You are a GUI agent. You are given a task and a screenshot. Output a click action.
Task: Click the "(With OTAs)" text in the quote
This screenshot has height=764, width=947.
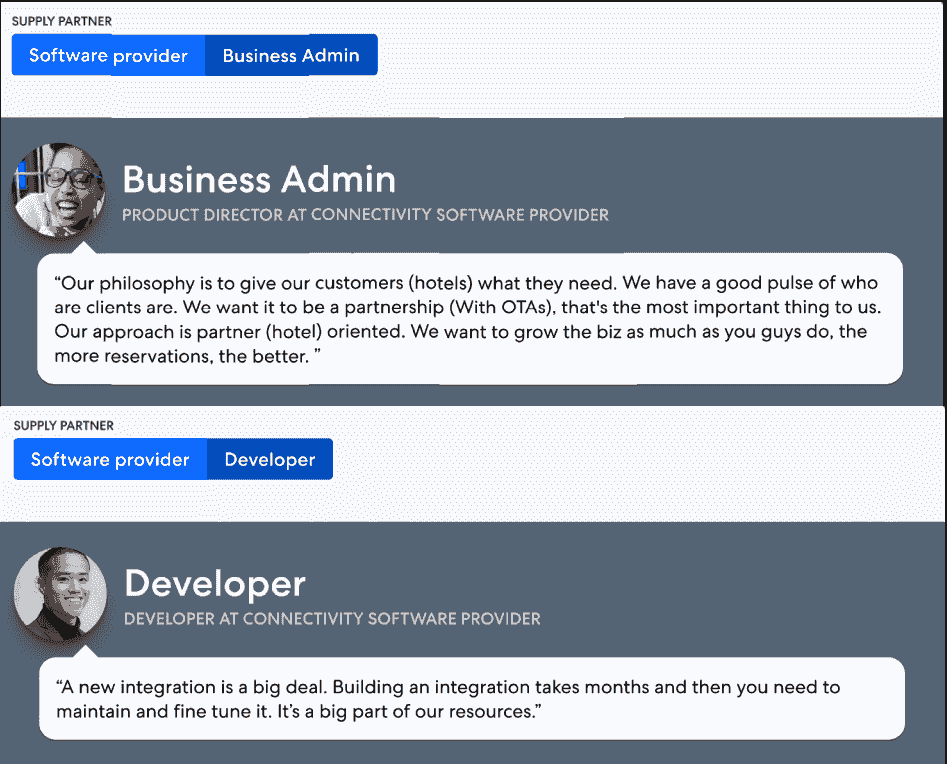coord(497,306)
